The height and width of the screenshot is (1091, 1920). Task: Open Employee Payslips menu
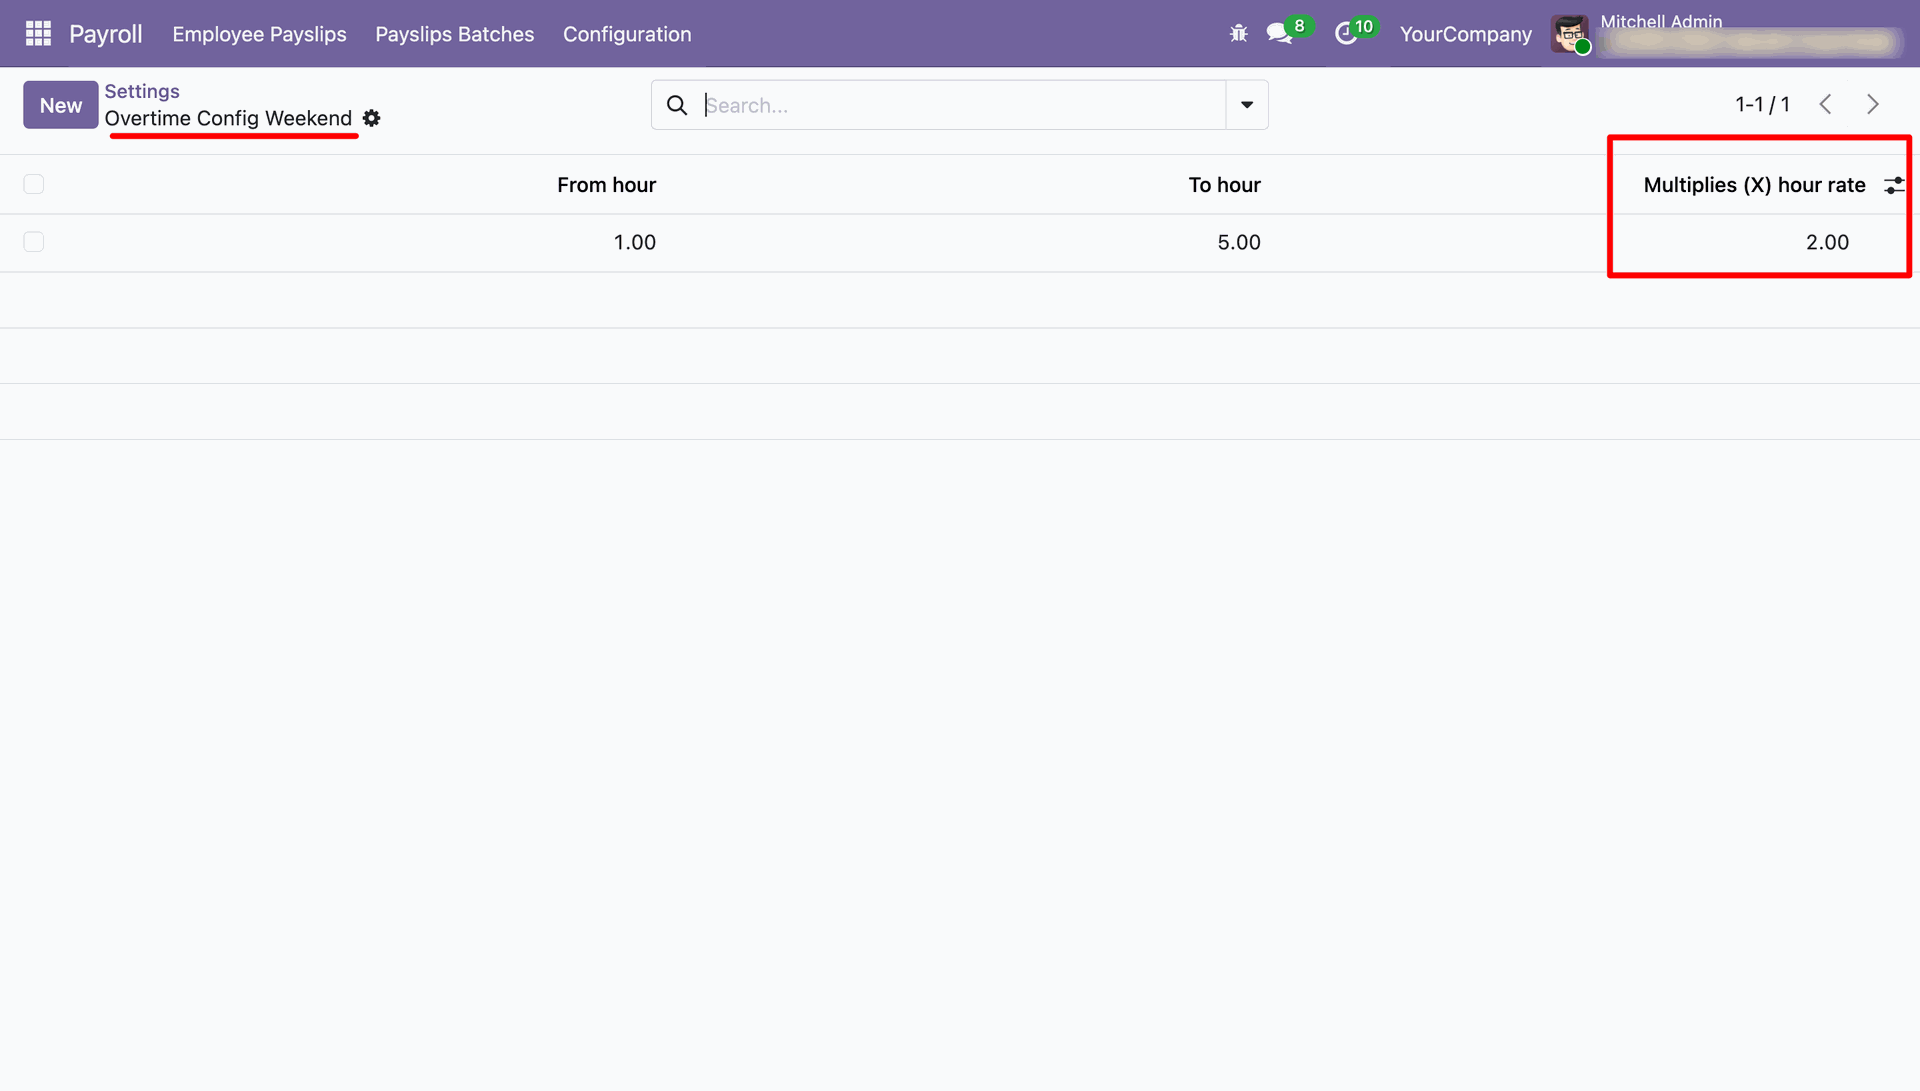[259, 34]
